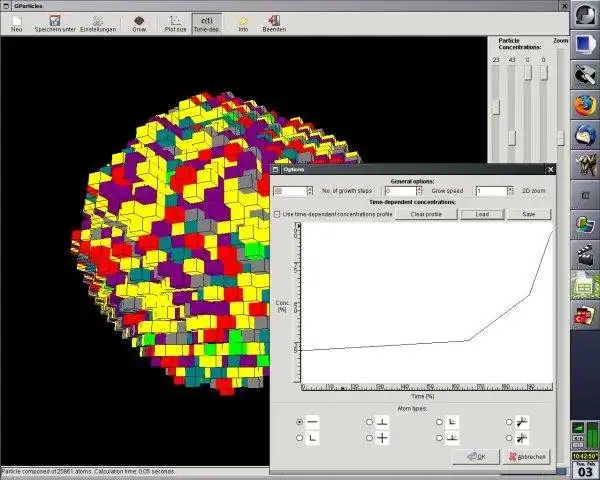The width and height of the screenshot is (600, 480).
Task: Click the topmost round dock icon
Action: (585, 15)
